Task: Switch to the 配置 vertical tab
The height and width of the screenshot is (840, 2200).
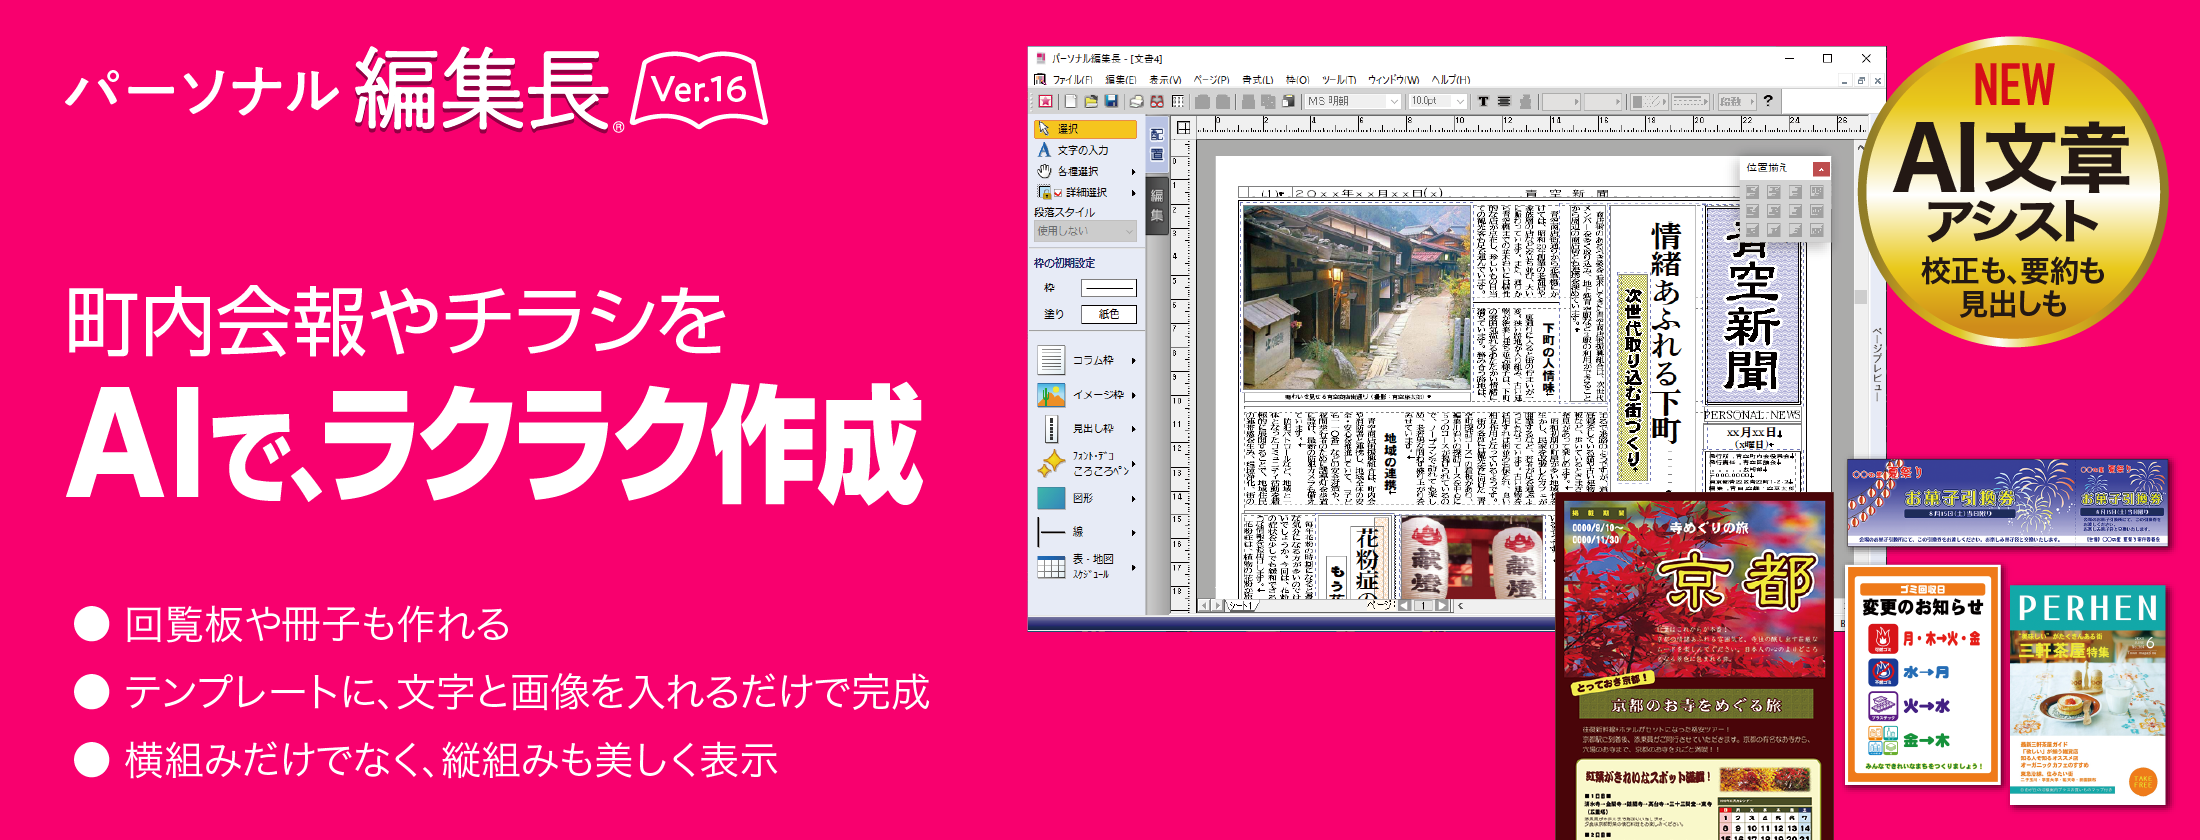Action: click(1157, 144)
